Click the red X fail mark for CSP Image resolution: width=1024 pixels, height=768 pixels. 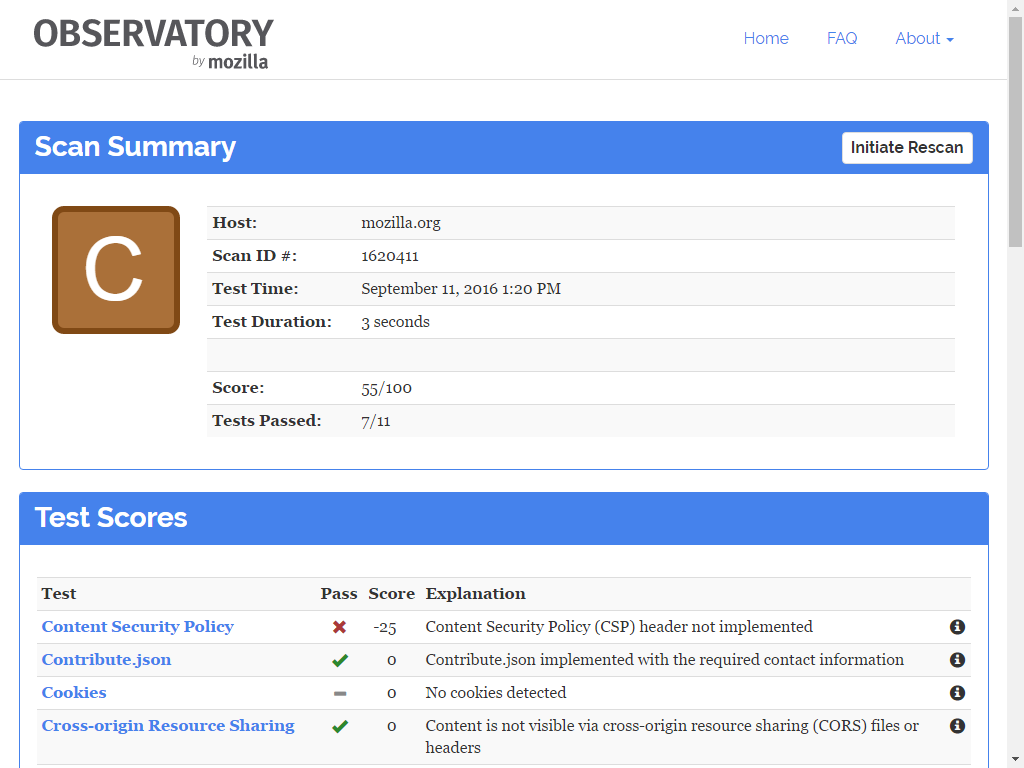[339, 627]
